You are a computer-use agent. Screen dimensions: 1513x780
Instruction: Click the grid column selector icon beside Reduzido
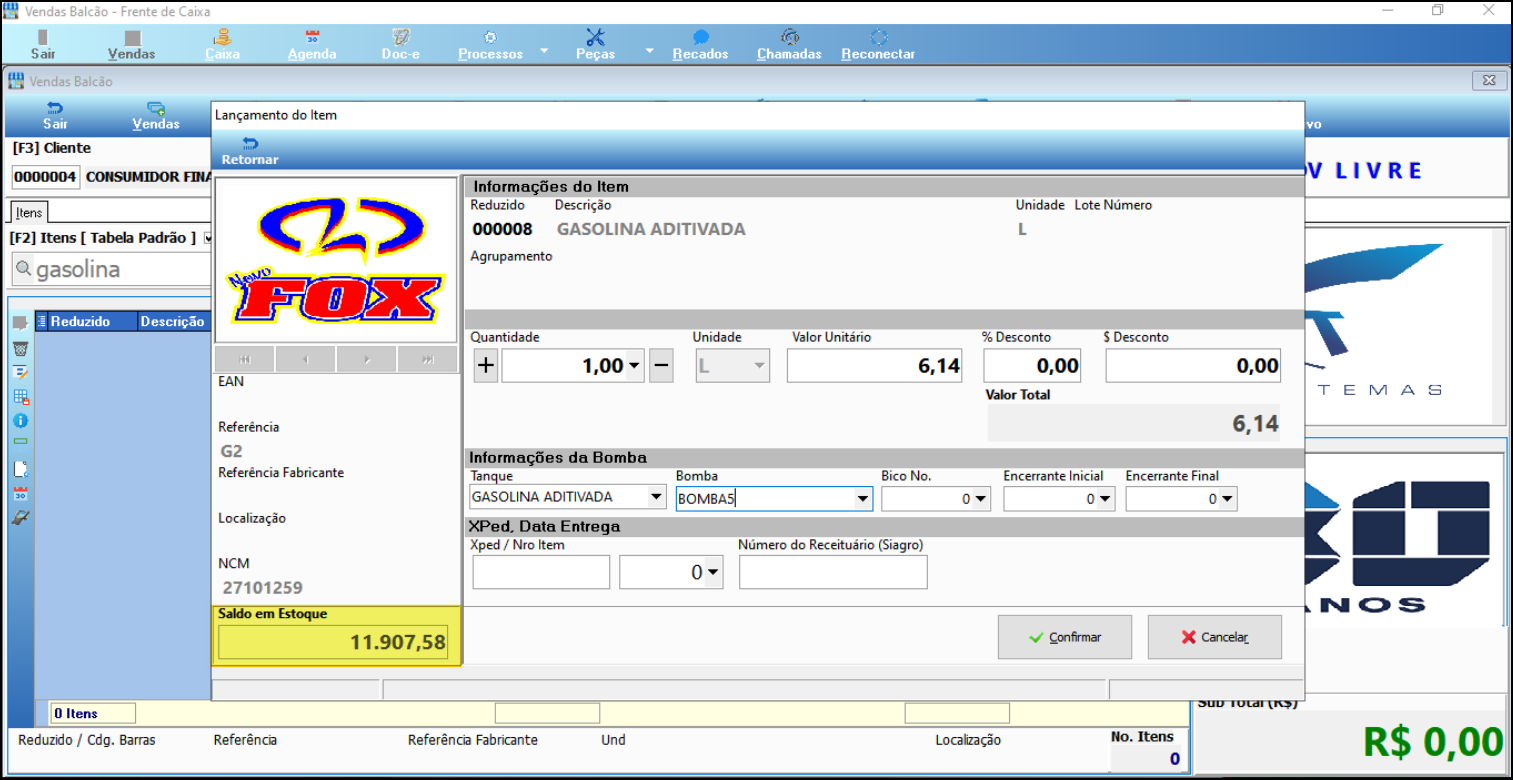click(41, 322)
